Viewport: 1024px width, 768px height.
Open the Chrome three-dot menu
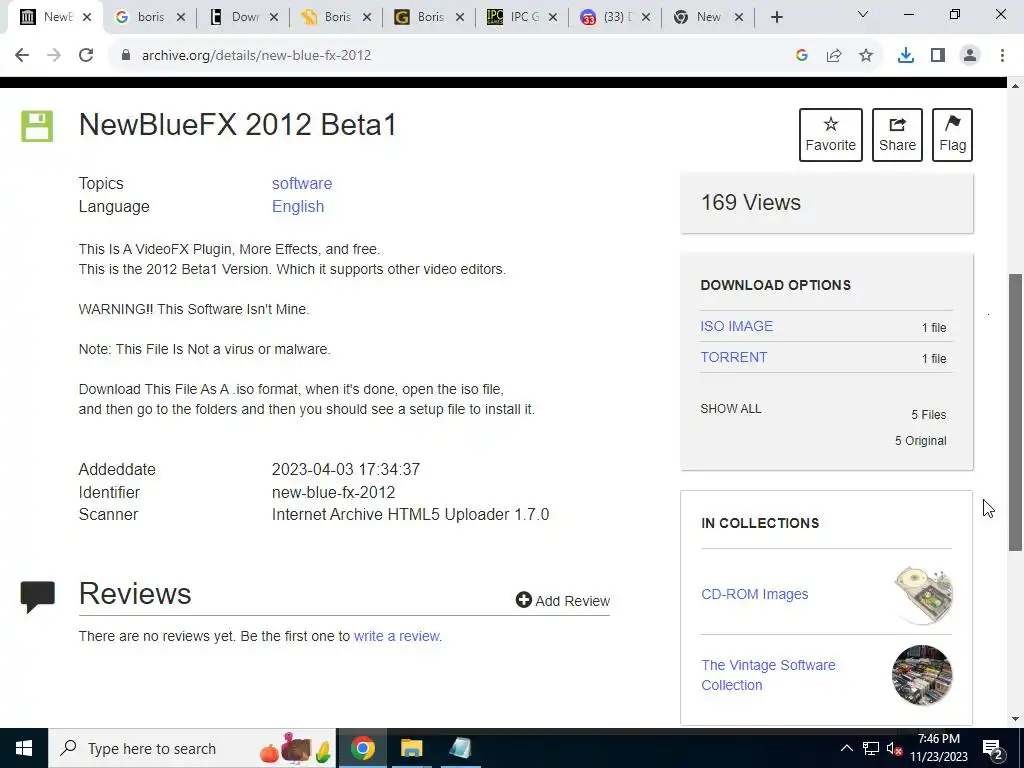point(1002,56)
